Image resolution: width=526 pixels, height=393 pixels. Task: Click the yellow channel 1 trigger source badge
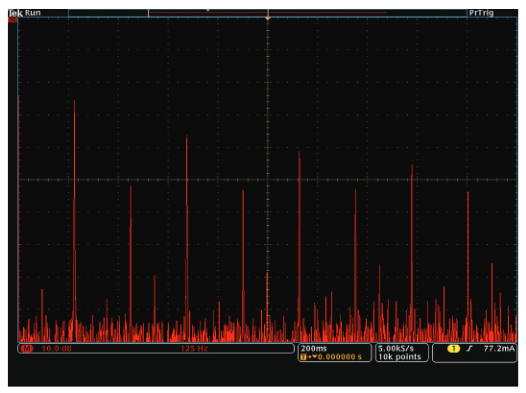(453, 349)
